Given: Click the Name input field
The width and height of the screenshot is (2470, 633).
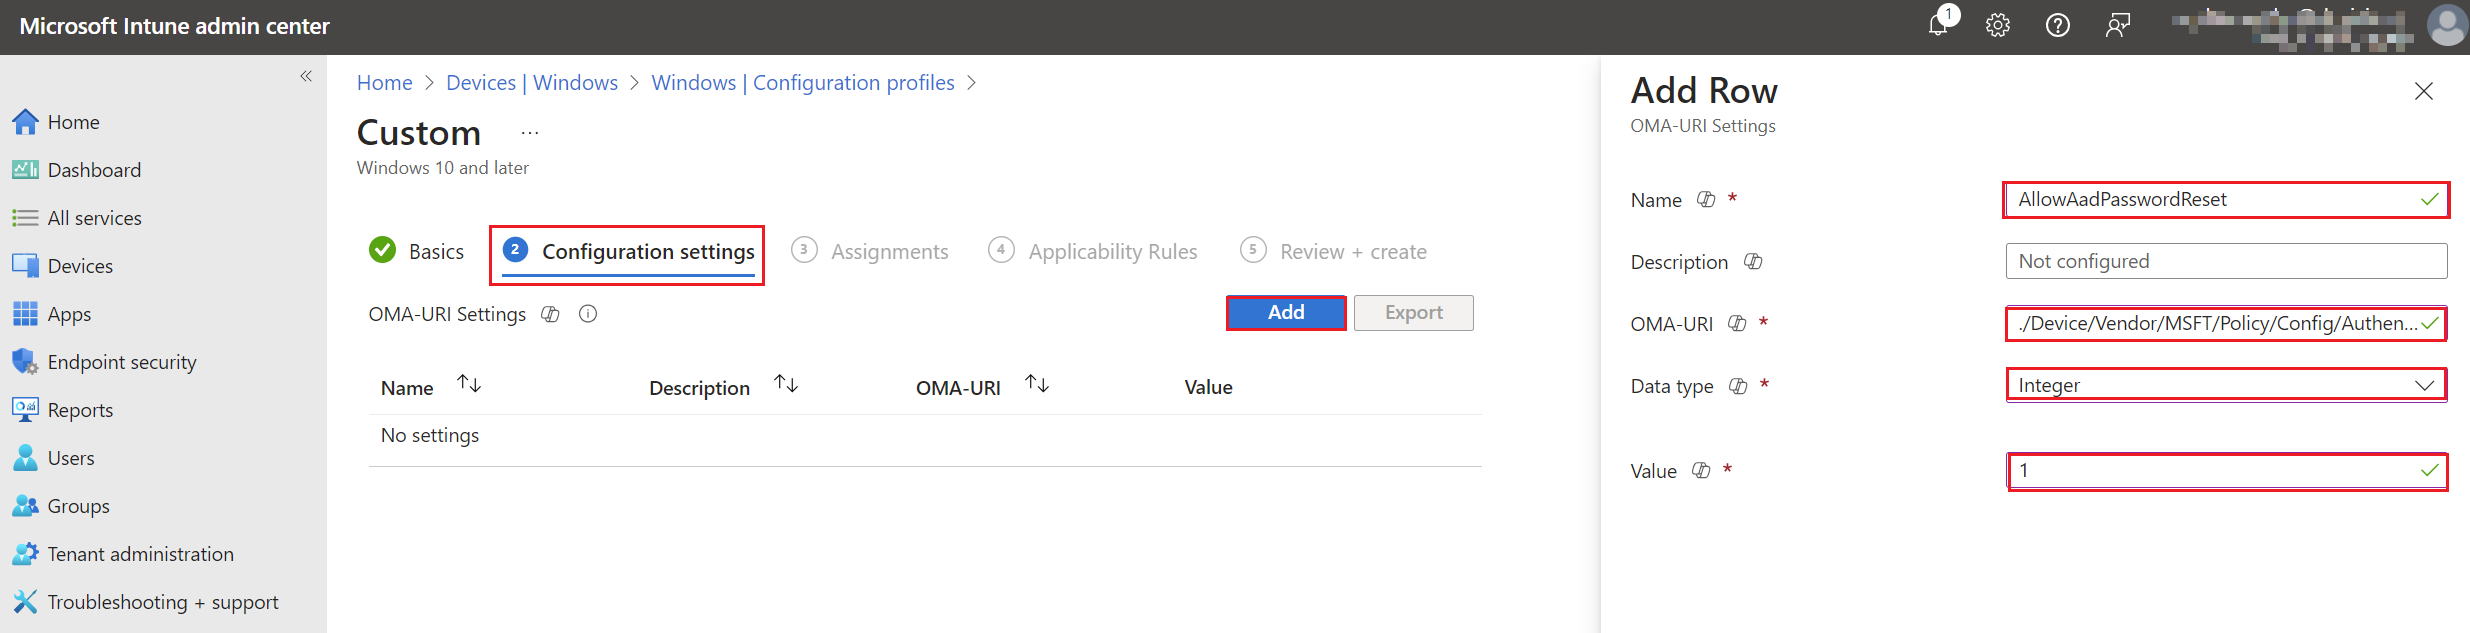Looking at the screenshot, I should (x=2227, y=200).
